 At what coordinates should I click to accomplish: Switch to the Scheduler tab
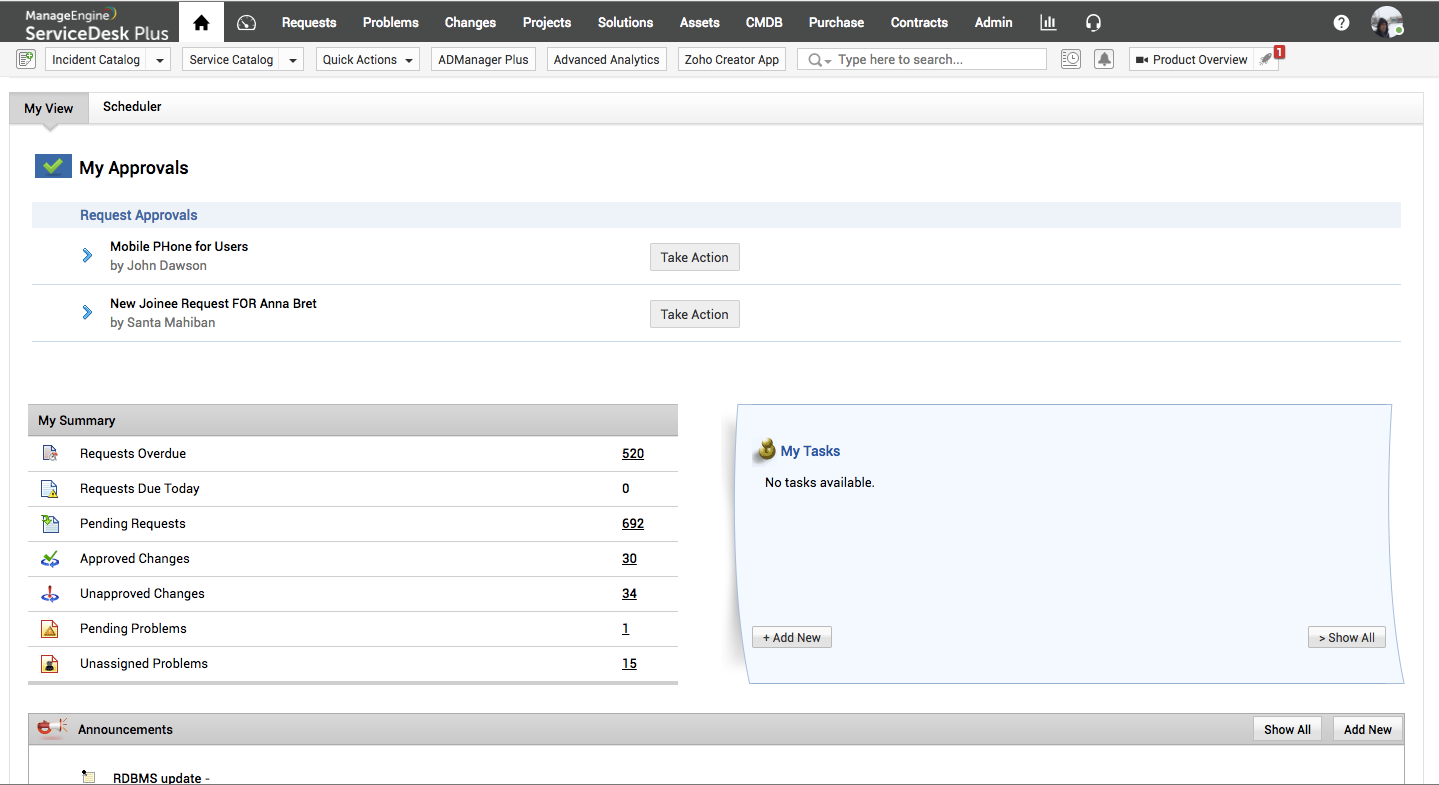coord(132,107)
